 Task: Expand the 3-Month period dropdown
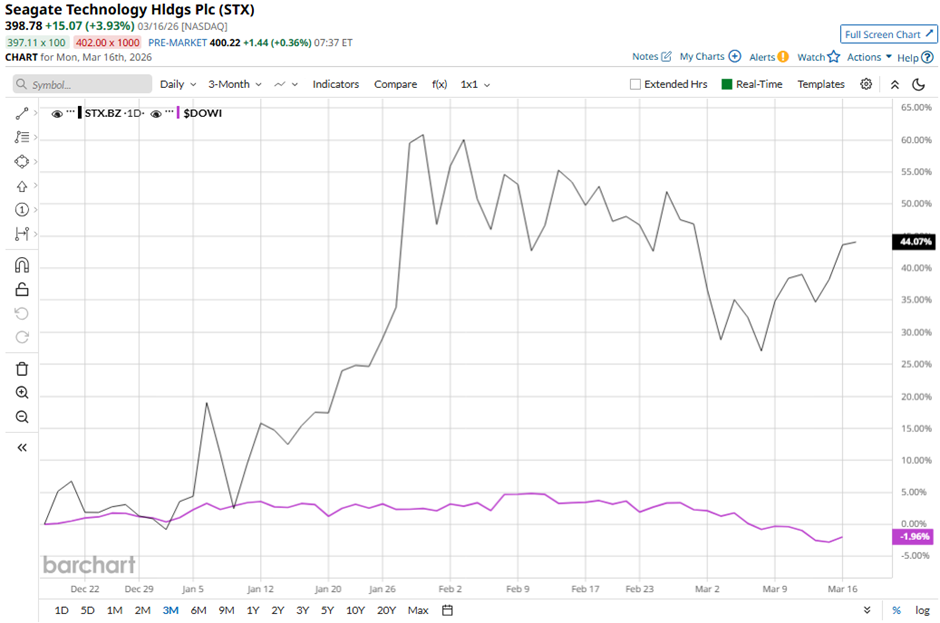coord(236,85)
